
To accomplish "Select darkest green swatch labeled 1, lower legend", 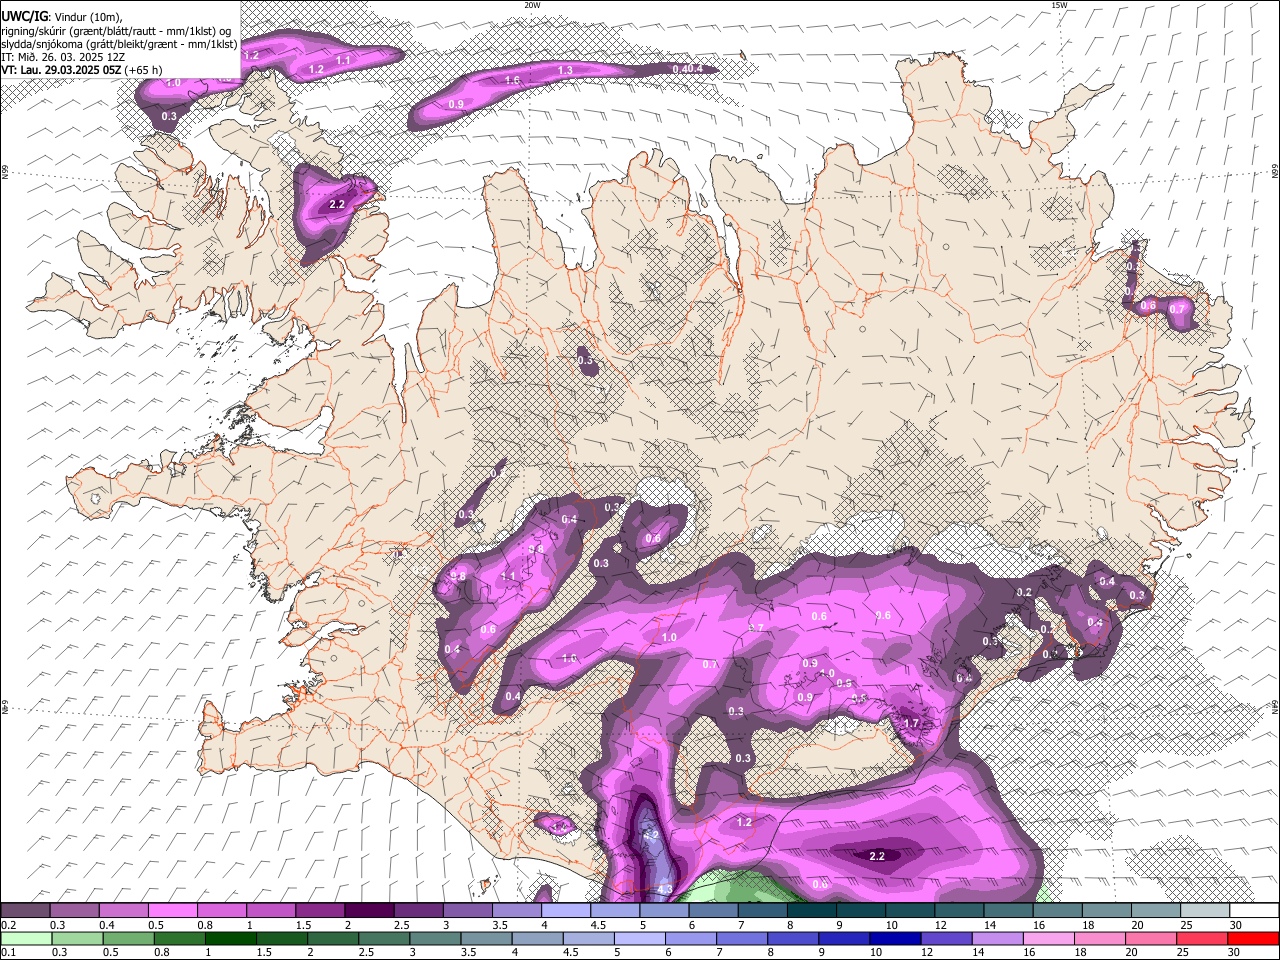I will coord(231,938).
